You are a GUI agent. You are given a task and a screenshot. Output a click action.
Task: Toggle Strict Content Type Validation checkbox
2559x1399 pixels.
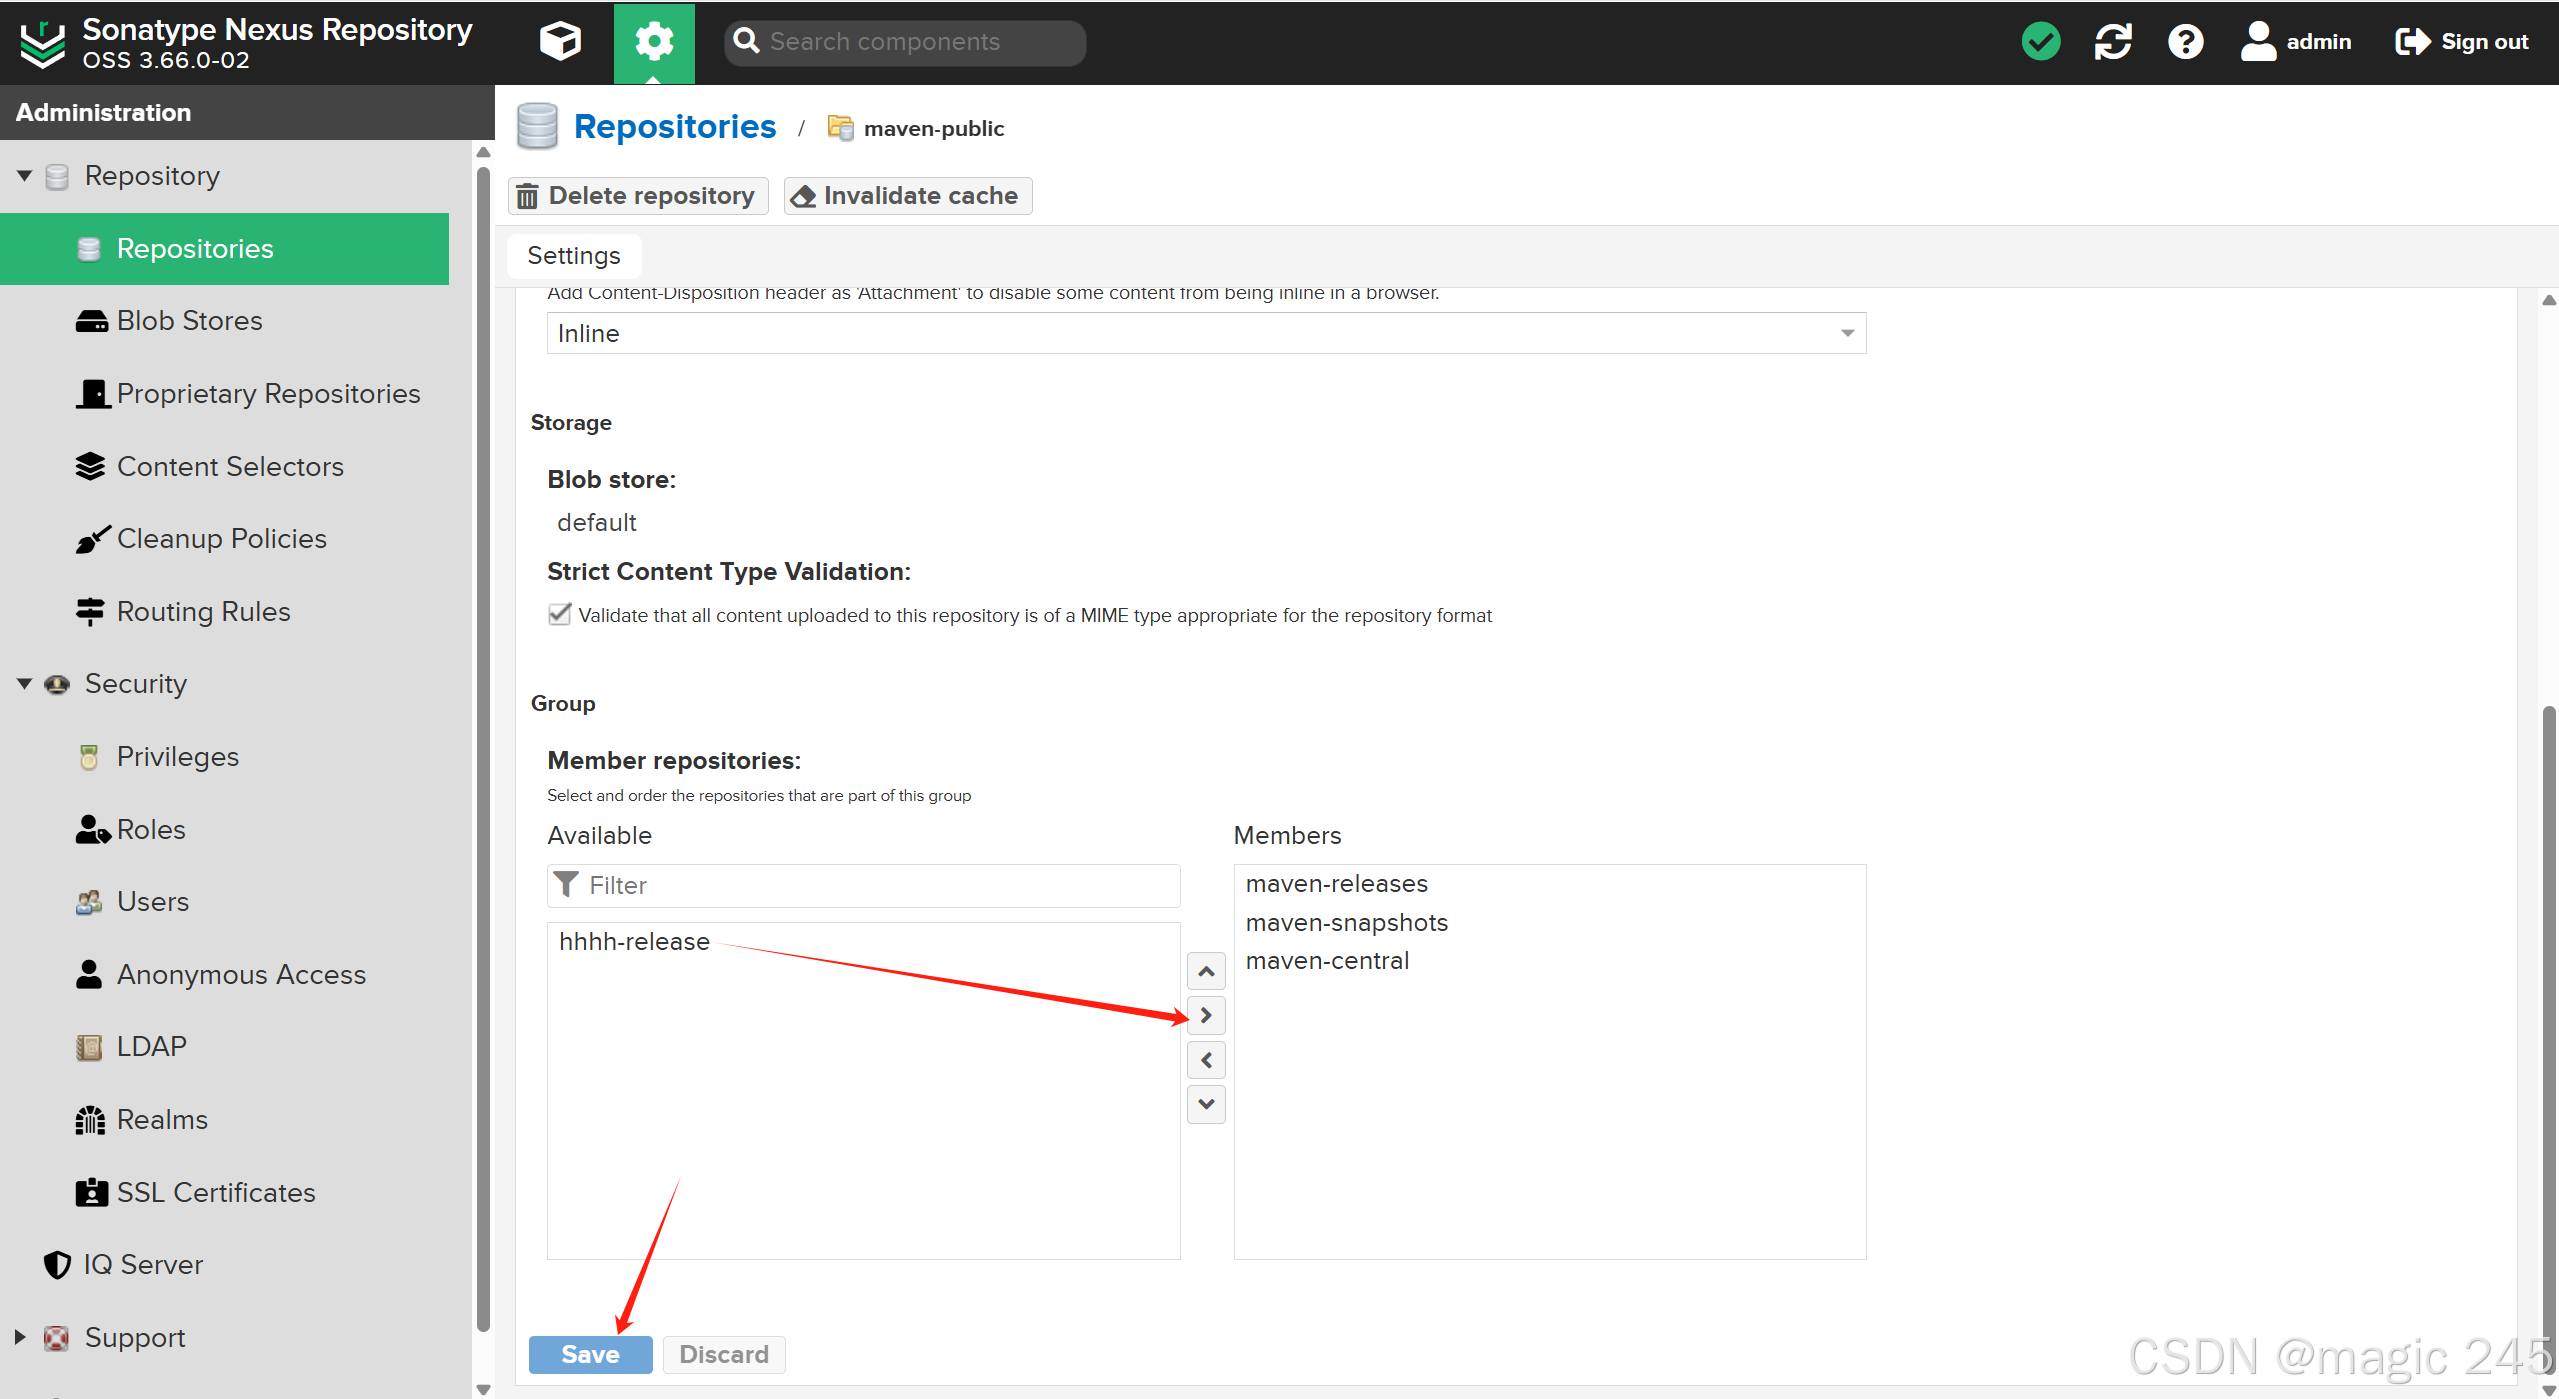point(560,614)
